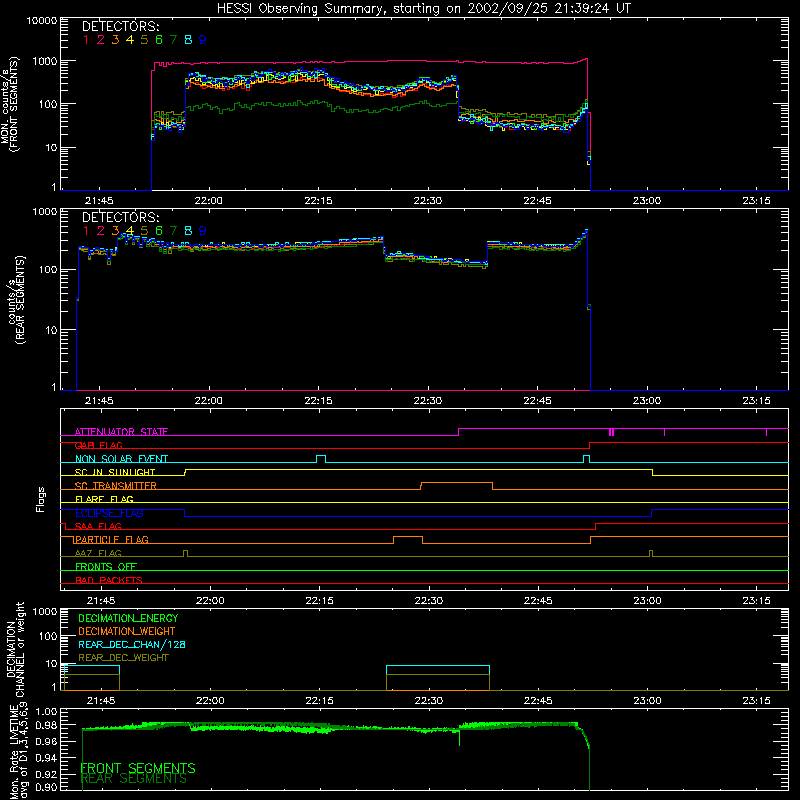Click the REAR_DEC_WEIGHT legend entry
Viewport: 800px width, 800px height.
pos(123,658)
